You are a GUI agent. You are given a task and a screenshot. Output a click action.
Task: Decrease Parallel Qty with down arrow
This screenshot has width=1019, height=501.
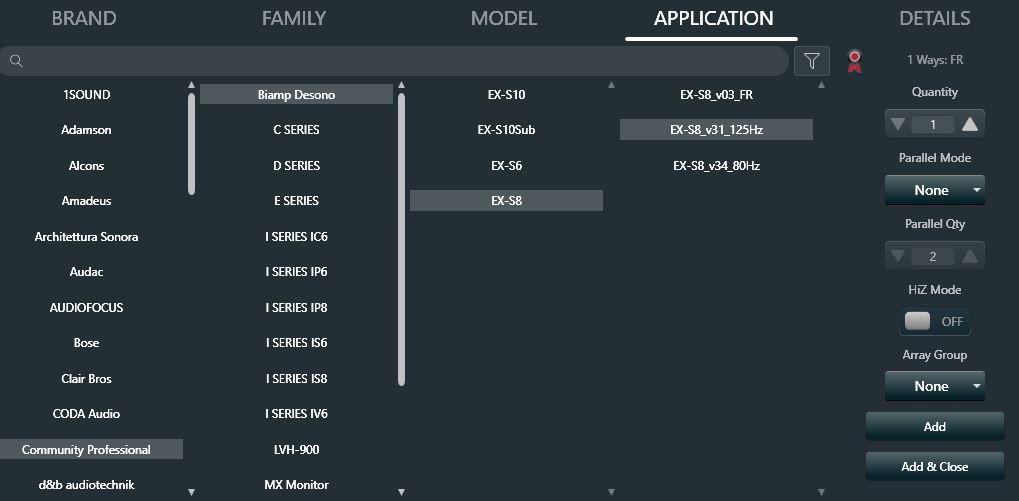click(898, 256)
